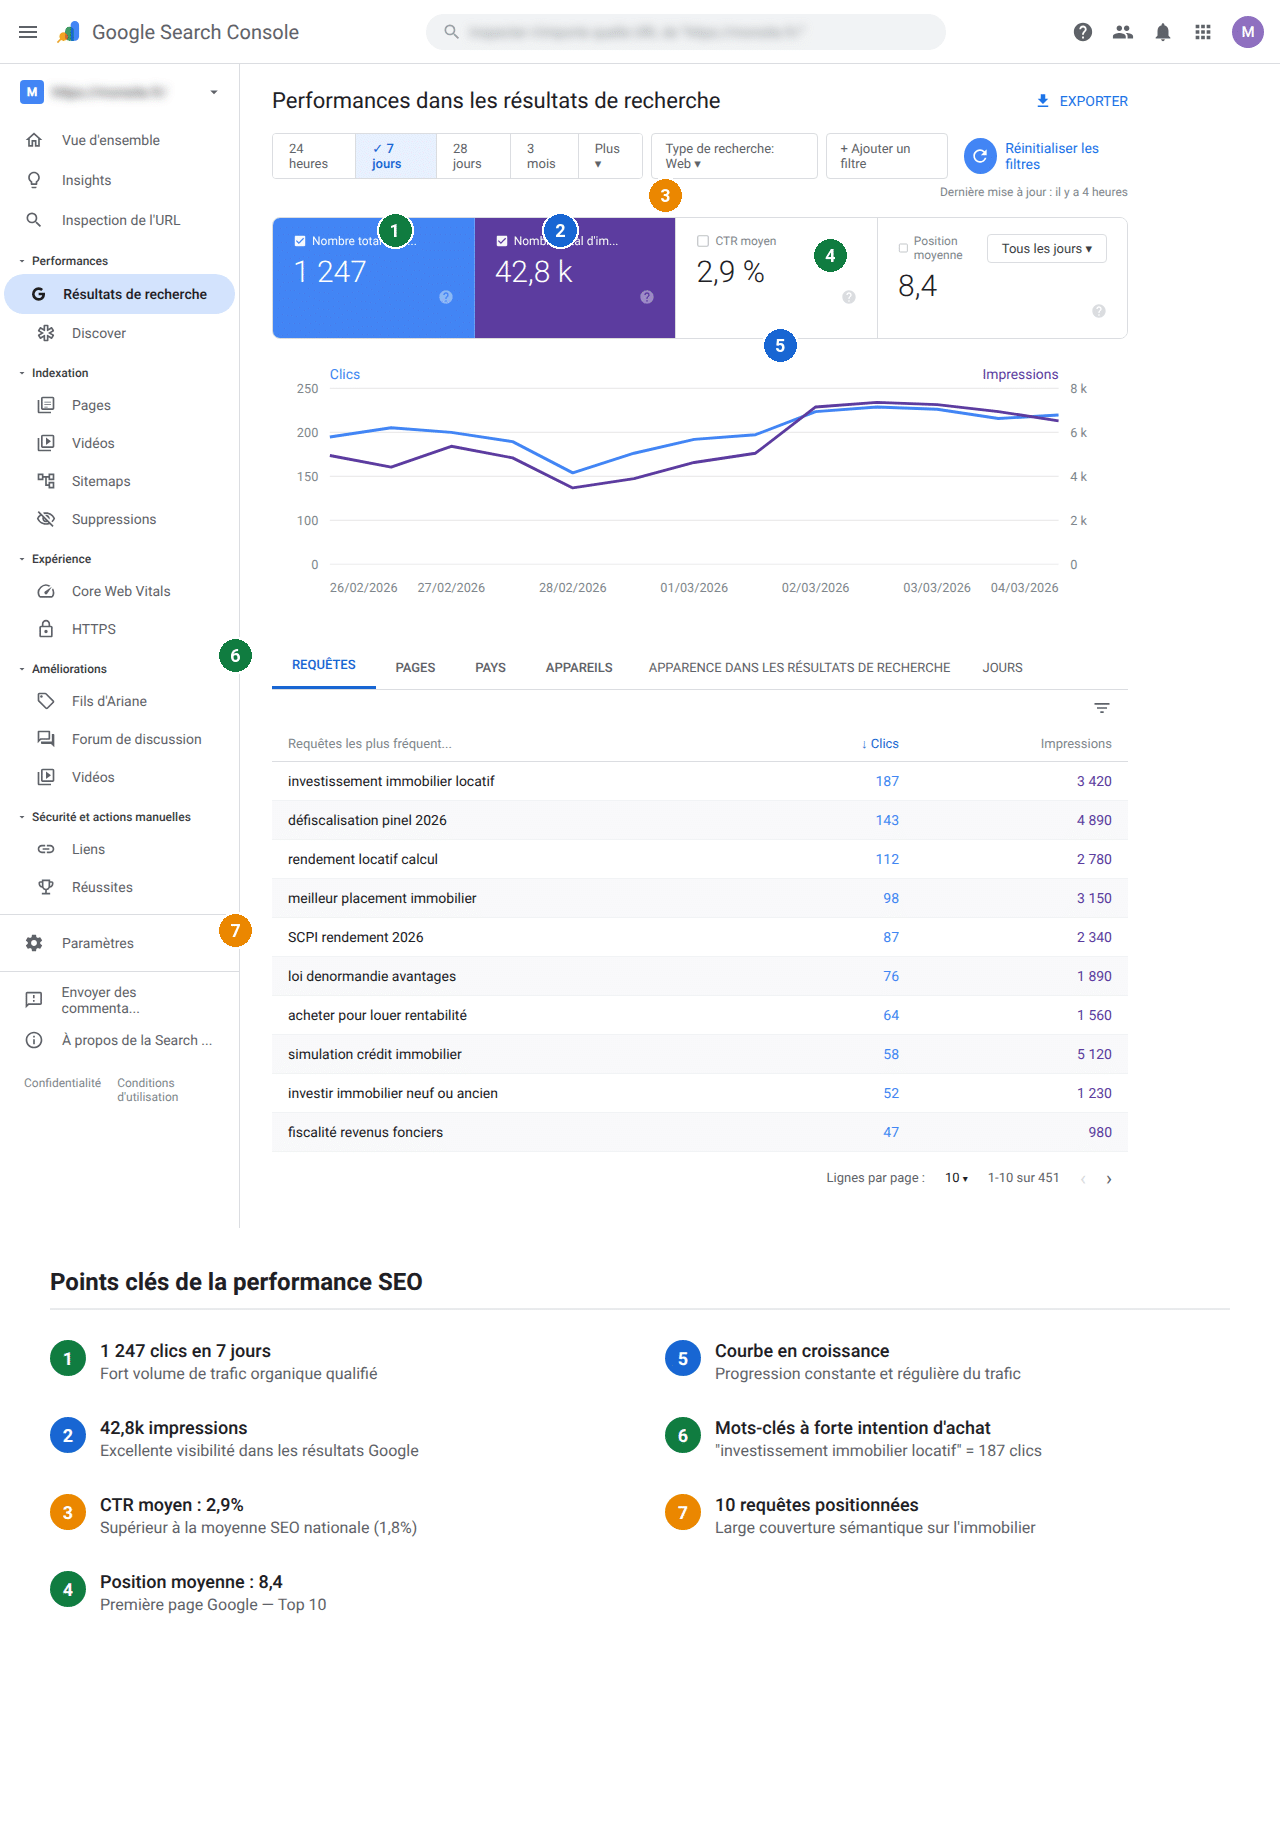Open the Google apps grid

click(1203, 32)
